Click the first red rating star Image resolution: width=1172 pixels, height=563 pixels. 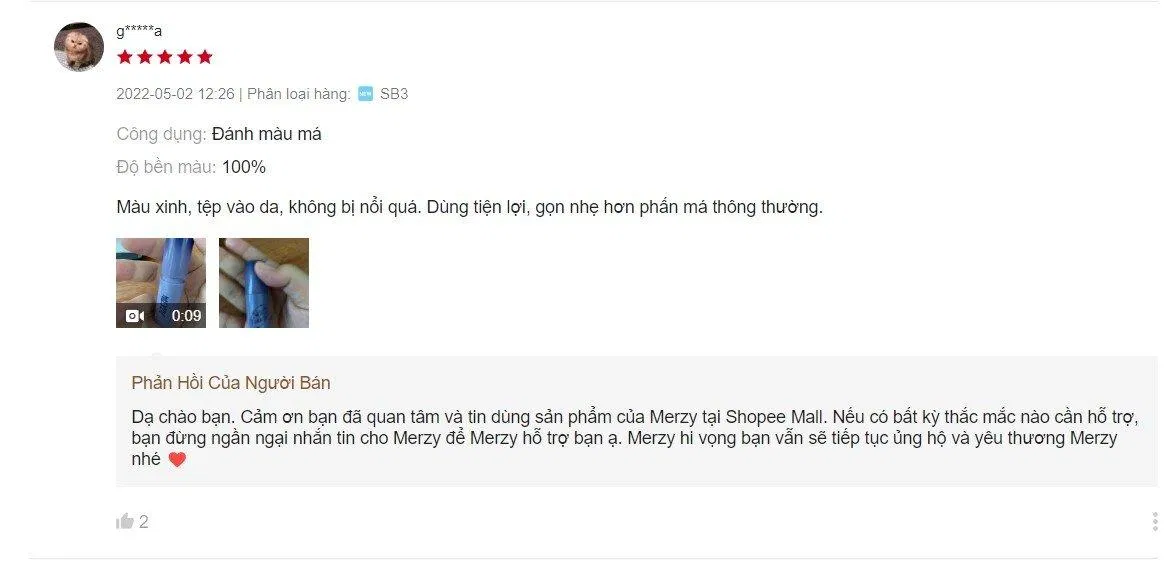(125, 57)
